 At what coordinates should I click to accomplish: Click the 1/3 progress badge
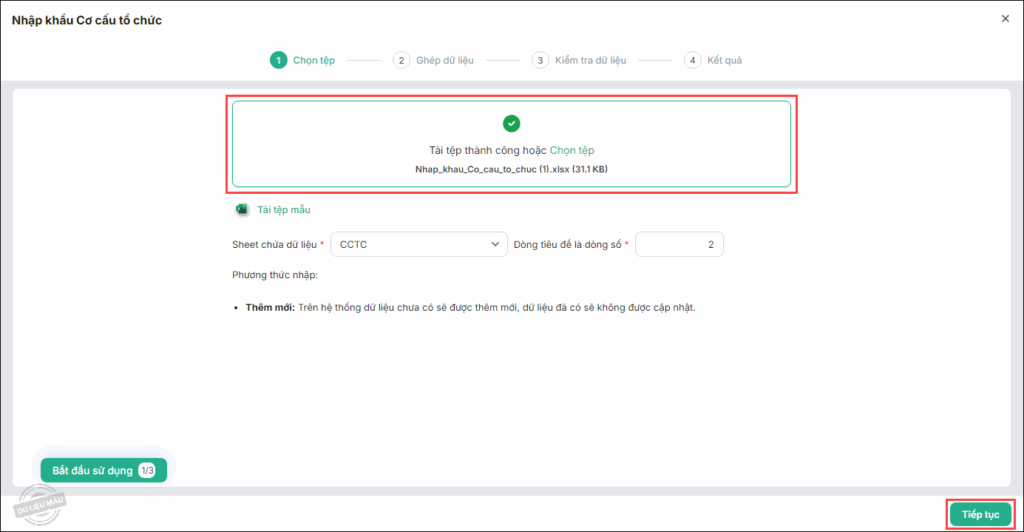click(147, 471)
